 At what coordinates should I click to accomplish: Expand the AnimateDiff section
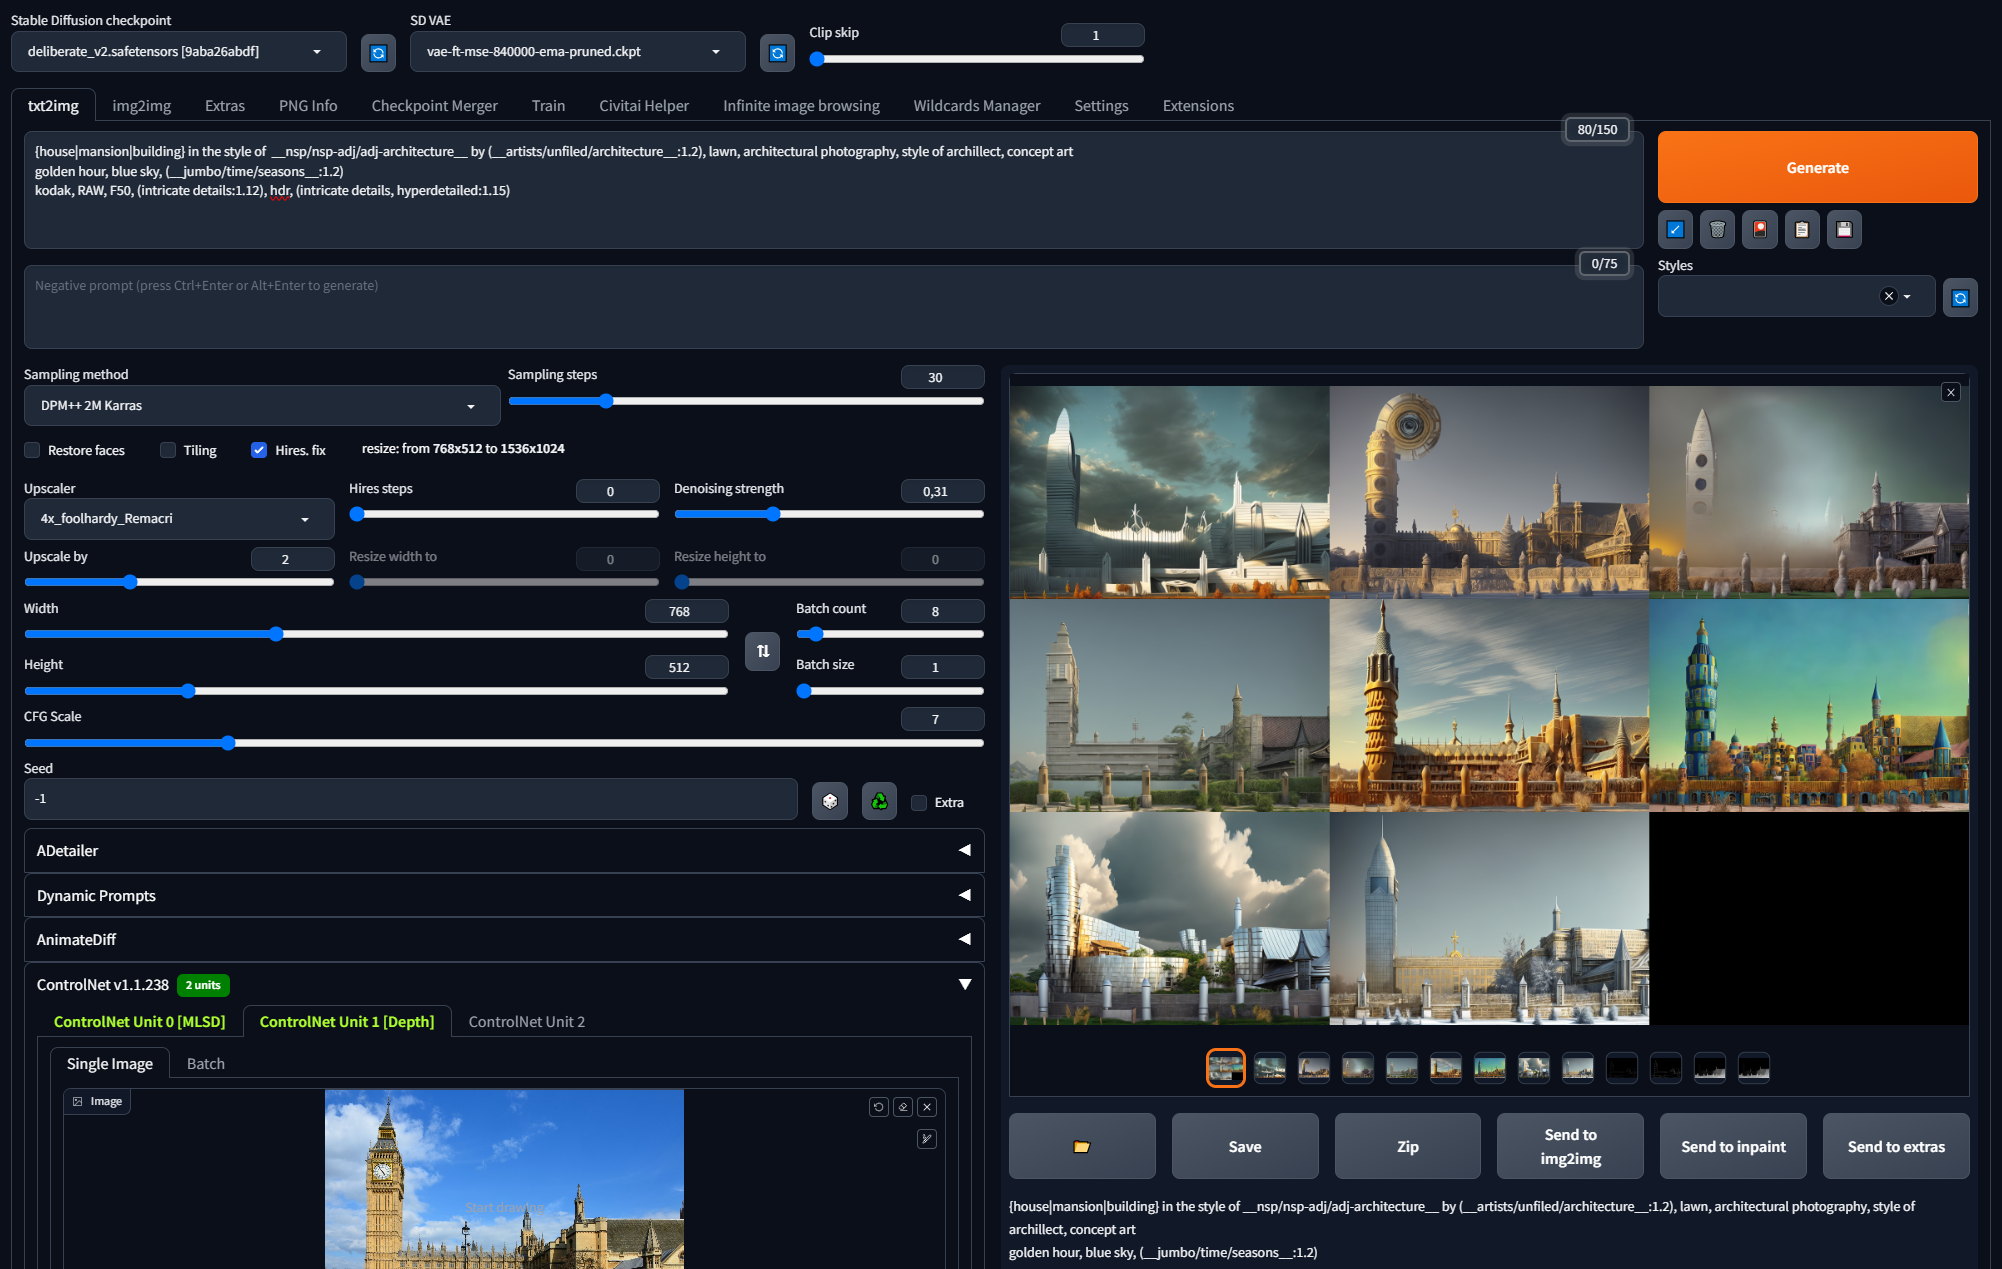click(x=502, y=939)
